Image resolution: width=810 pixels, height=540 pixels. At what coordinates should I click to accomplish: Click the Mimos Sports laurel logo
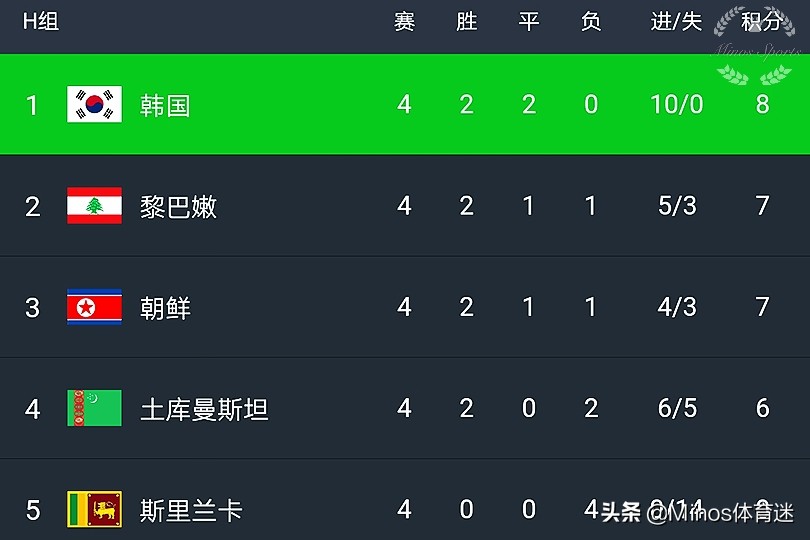(757, 47)
